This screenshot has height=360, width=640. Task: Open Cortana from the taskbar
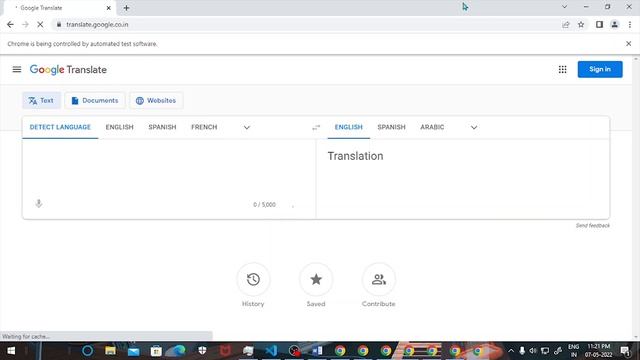click(87, 351)
